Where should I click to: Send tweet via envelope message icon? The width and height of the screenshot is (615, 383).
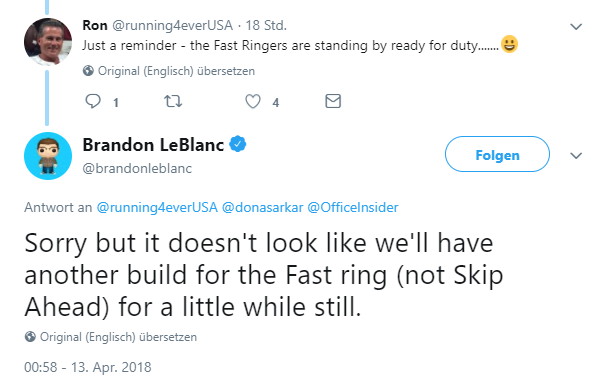(x=333, y=101)
